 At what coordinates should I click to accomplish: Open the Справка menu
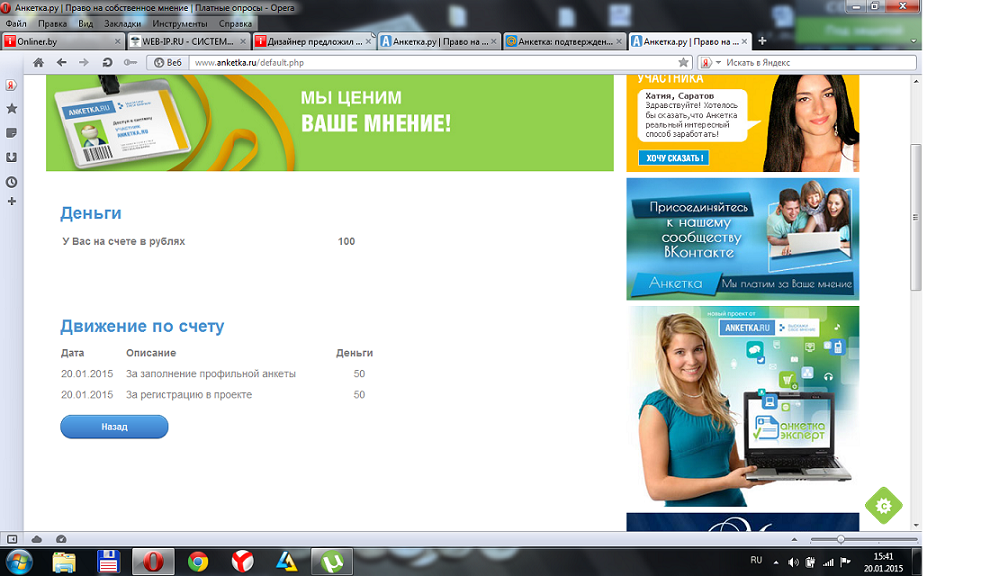[x=235, y=24]
